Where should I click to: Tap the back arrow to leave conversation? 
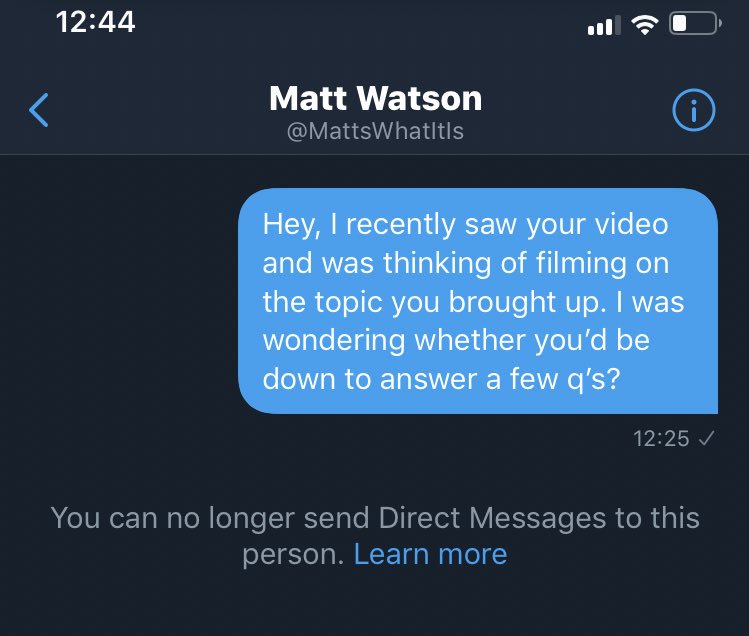point(39,110)
